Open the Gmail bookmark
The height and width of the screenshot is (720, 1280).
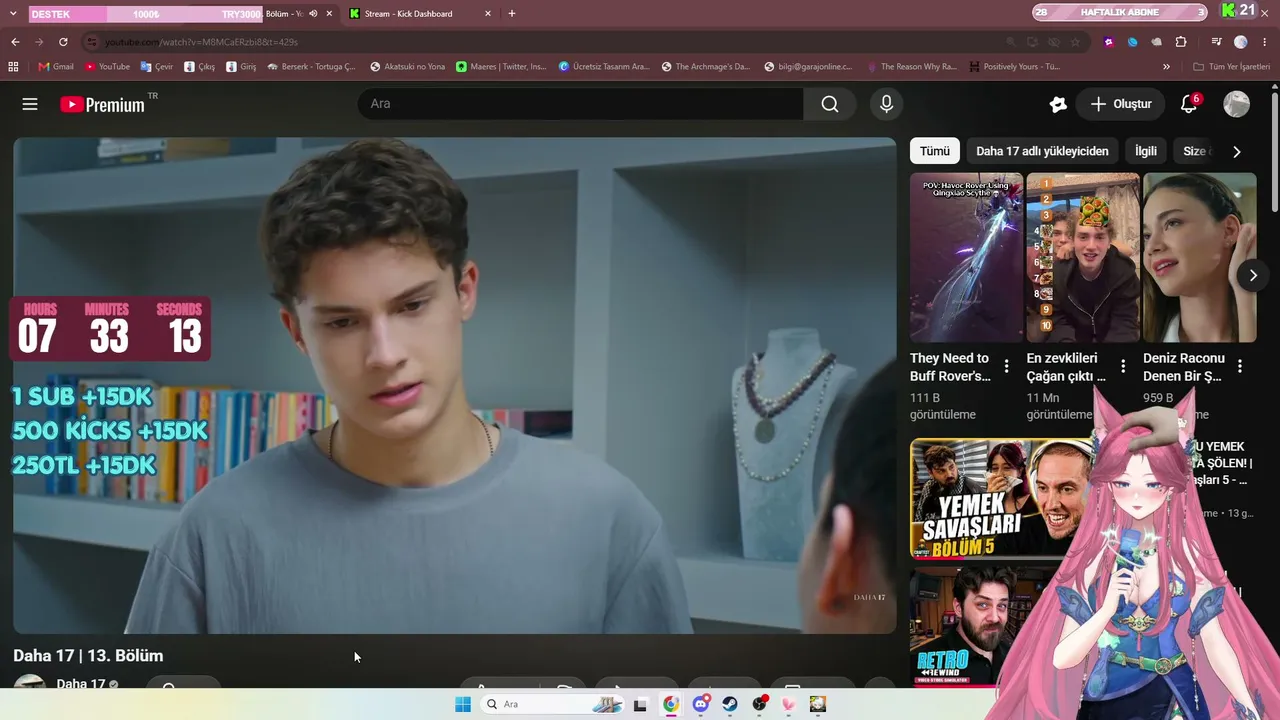point(56,67)
